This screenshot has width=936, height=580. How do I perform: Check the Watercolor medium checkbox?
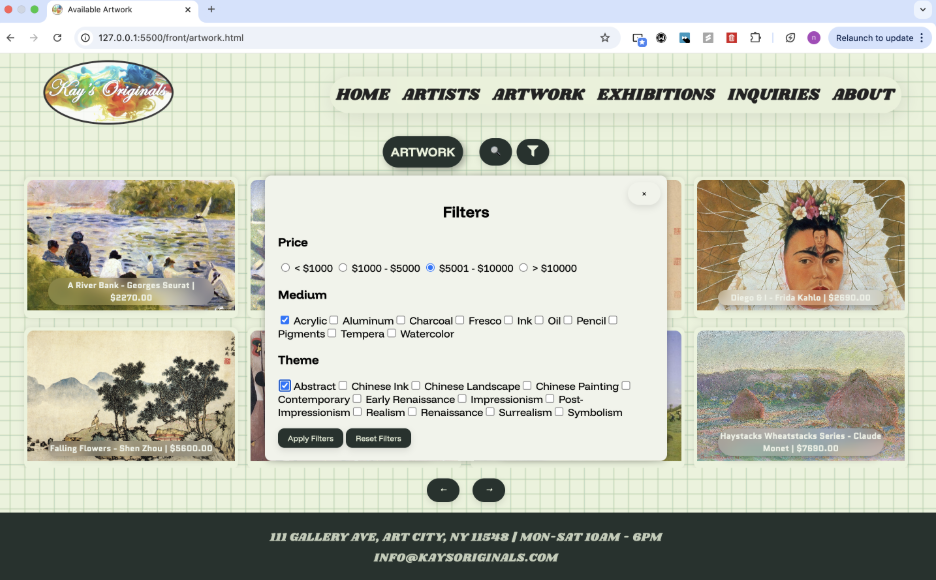(x=391, y=333)
